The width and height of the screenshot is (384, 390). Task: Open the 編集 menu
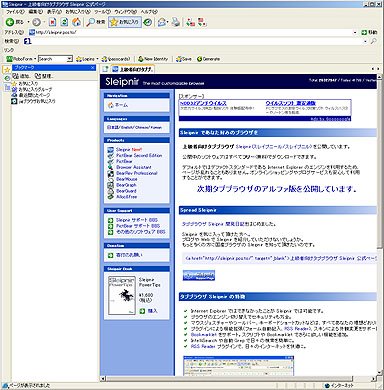(36, 12)
